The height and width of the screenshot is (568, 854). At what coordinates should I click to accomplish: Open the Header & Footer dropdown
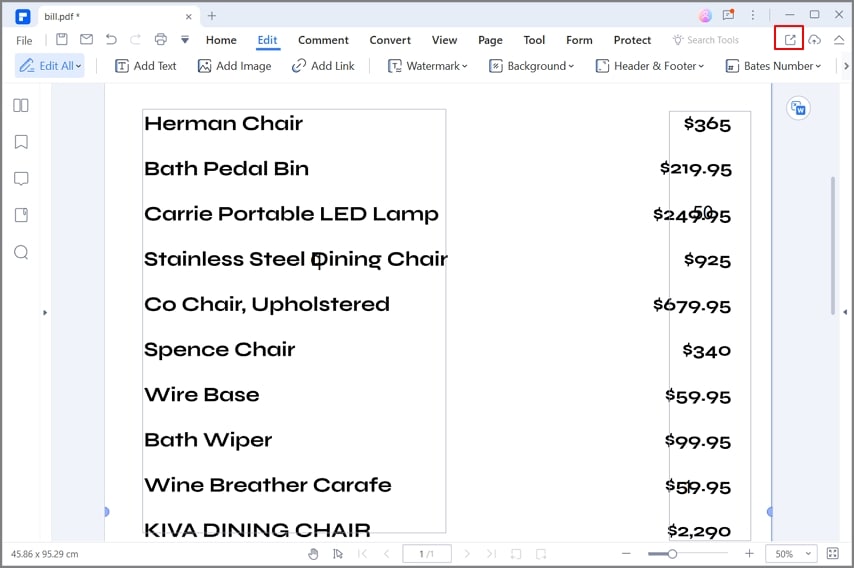[x=650, y=66]
